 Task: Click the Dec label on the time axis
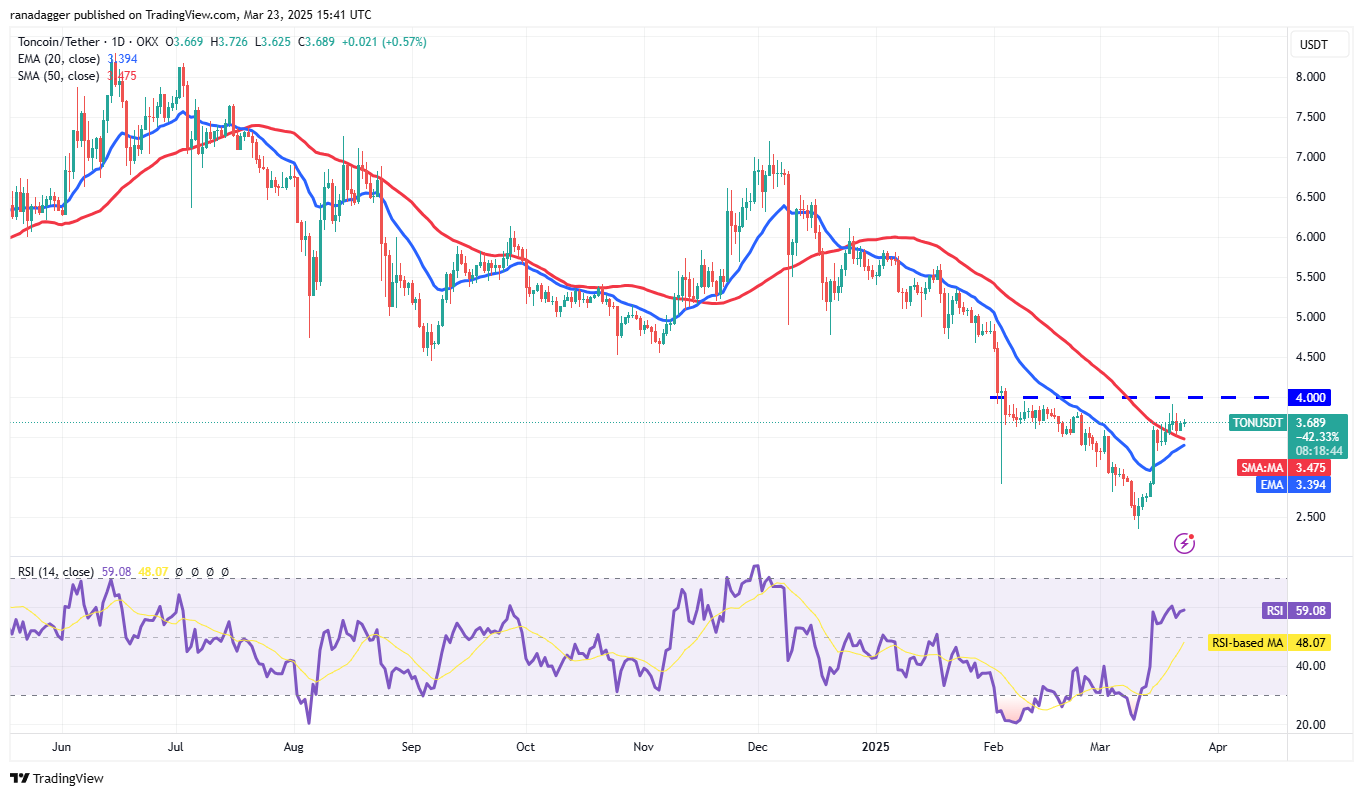(757, 746)
